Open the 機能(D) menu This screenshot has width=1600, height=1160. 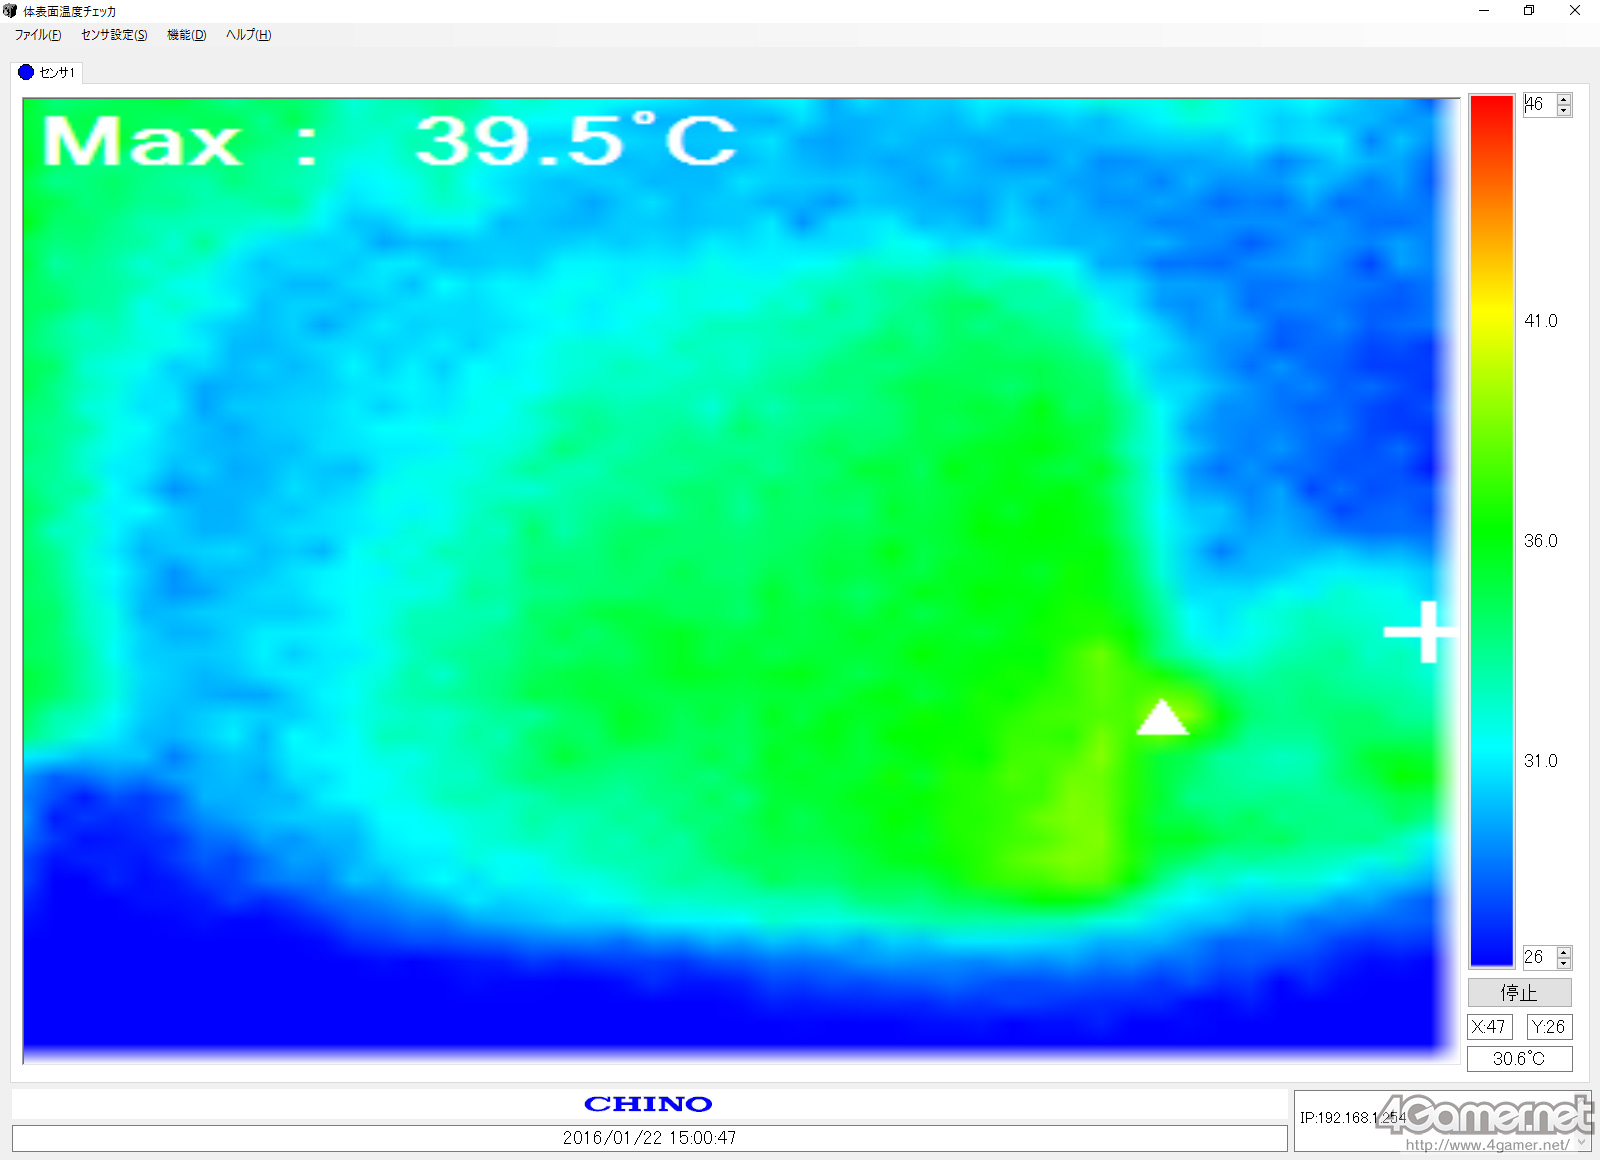[x=186, y=35]
